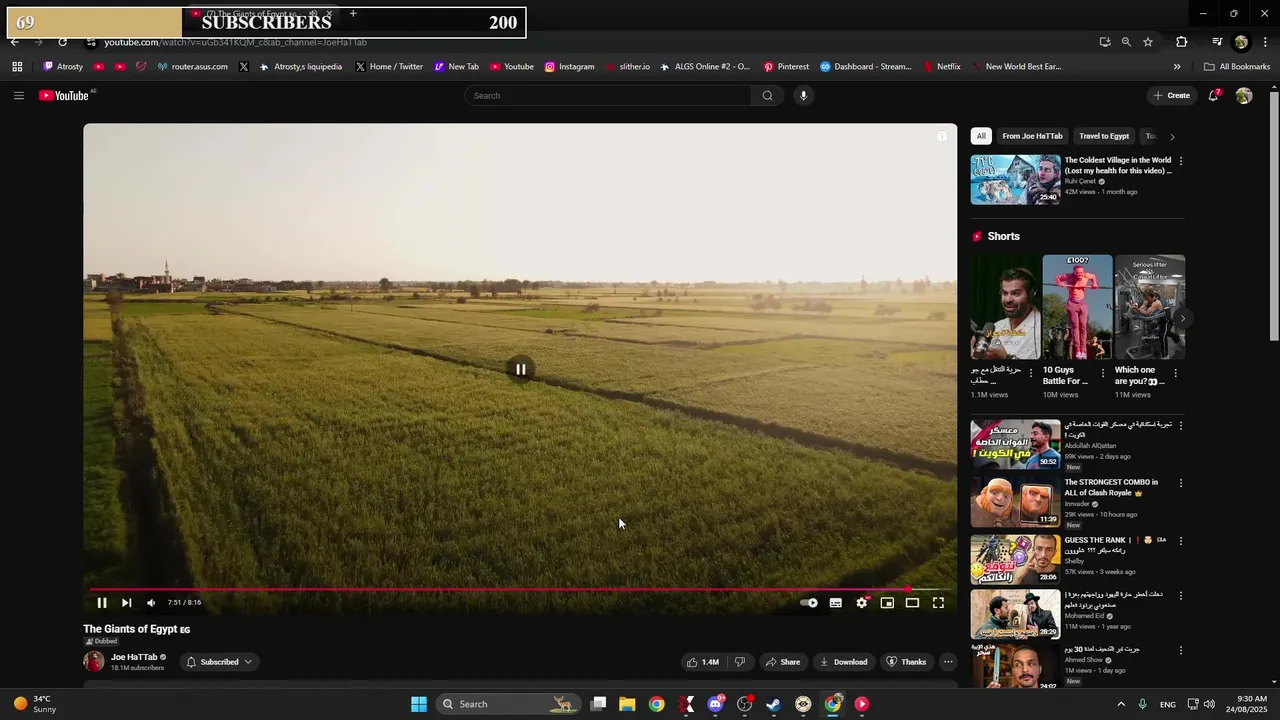
Task: Toggle subtitles/closed captions
Action: 836,603
